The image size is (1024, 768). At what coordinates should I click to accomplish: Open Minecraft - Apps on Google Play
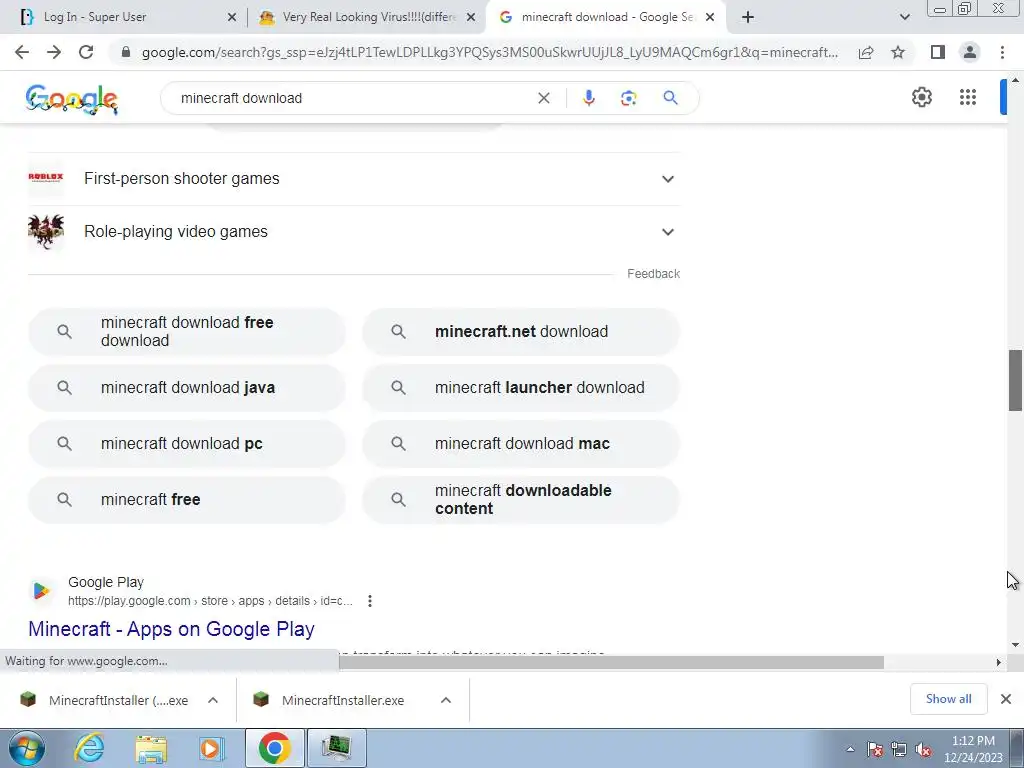pos(171,629)
